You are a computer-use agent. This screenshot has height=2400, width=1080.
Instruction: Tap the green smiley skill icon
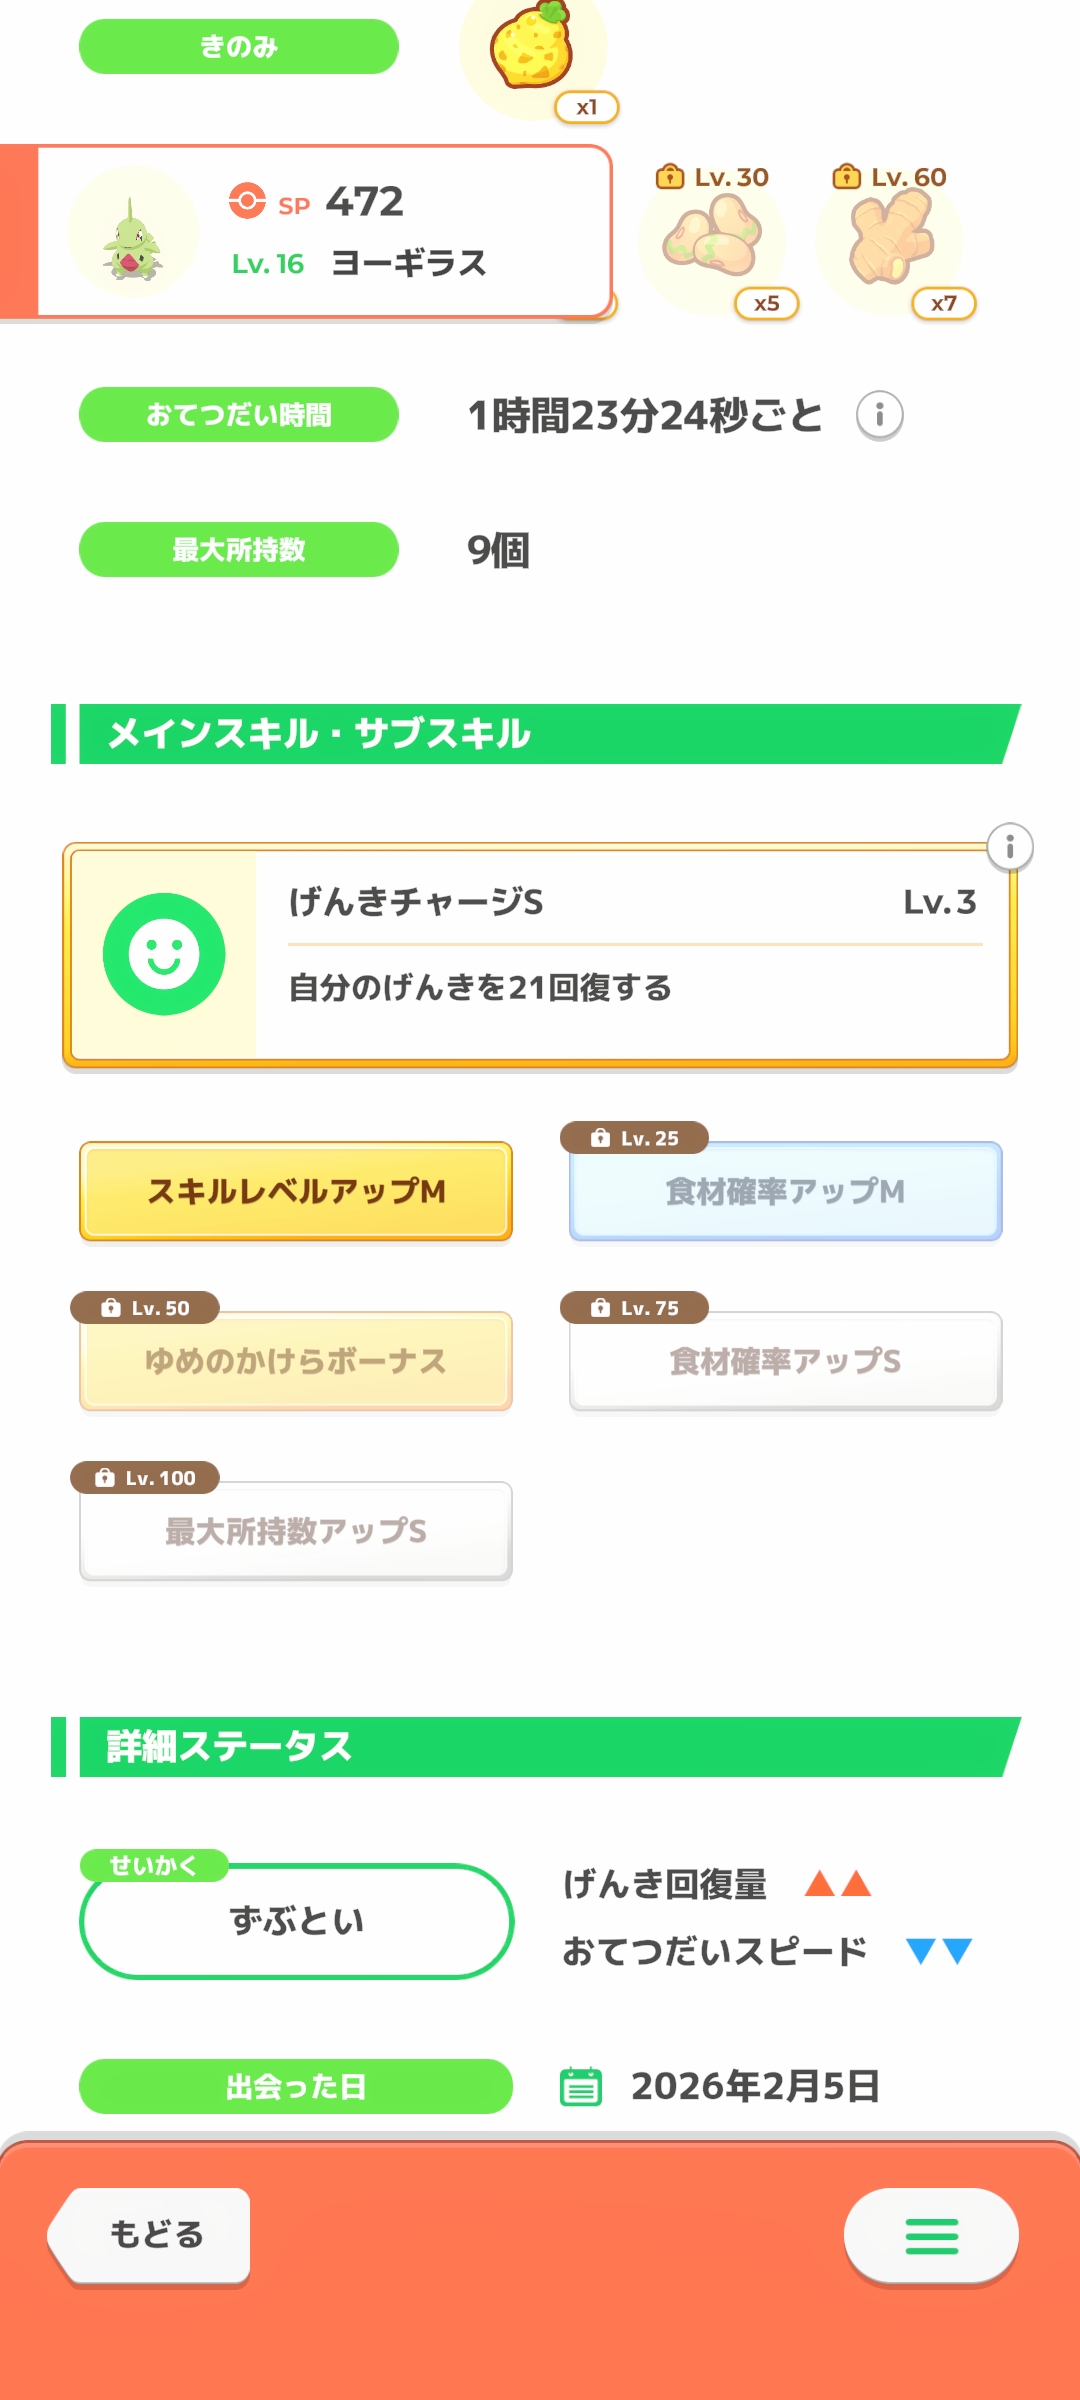pos(164,954)
